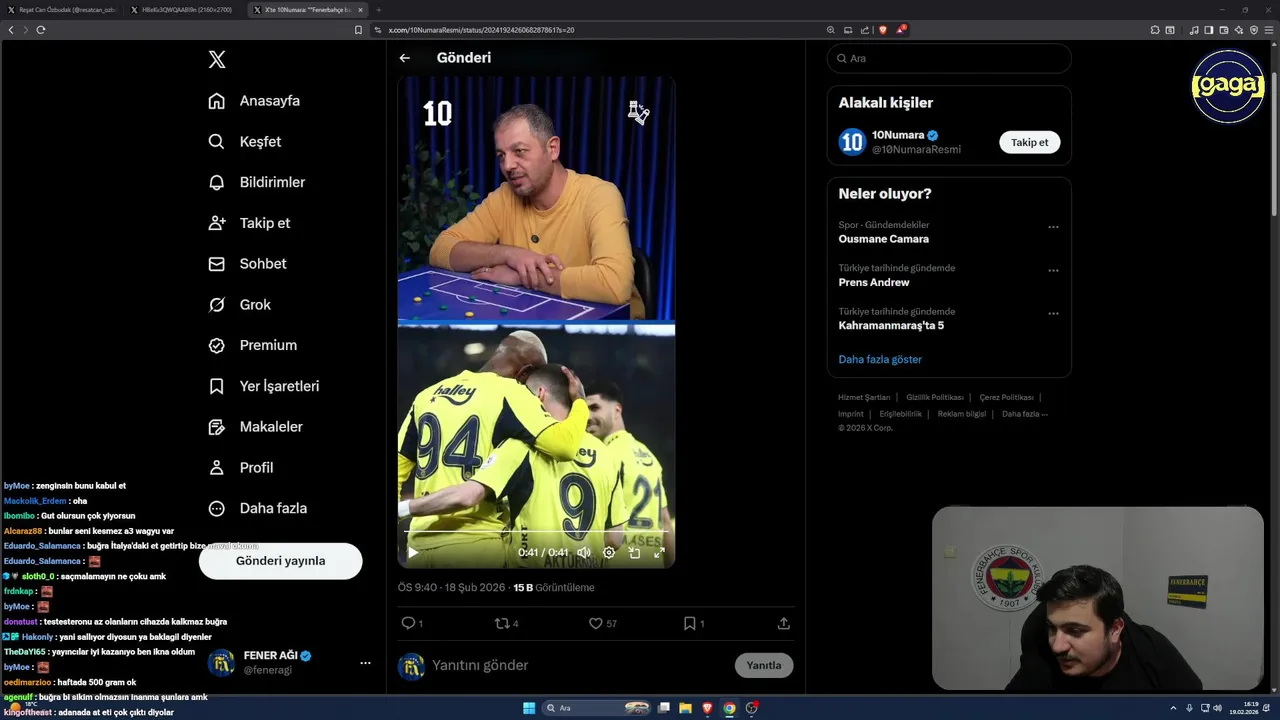Open Ousmane Camara trend
The image size is (1280, 720).
[x=883, y=239]
